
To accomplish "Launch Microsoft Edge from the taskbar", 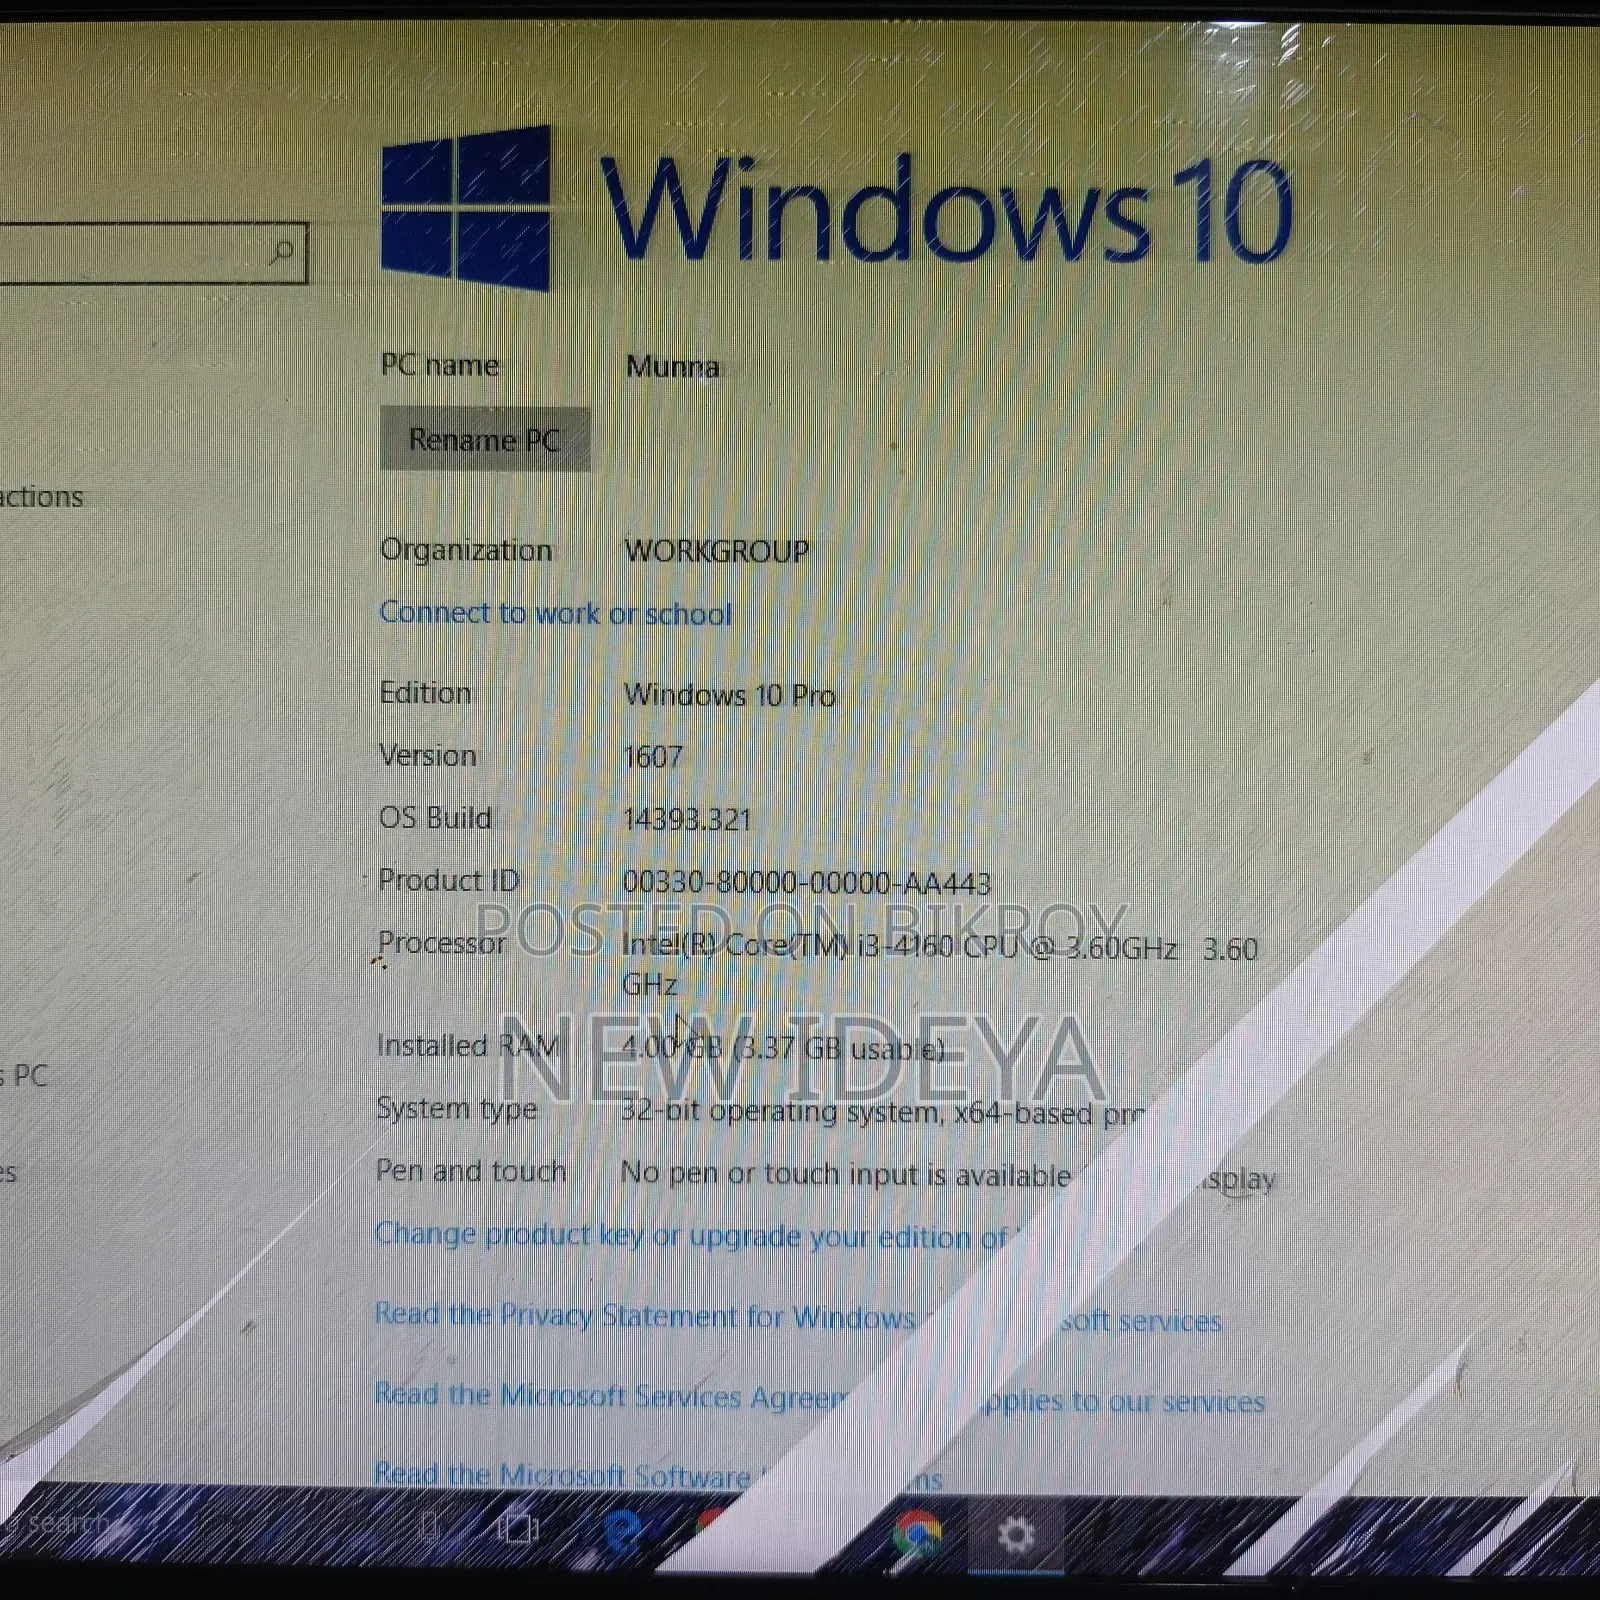I will tap(622, 1530).
